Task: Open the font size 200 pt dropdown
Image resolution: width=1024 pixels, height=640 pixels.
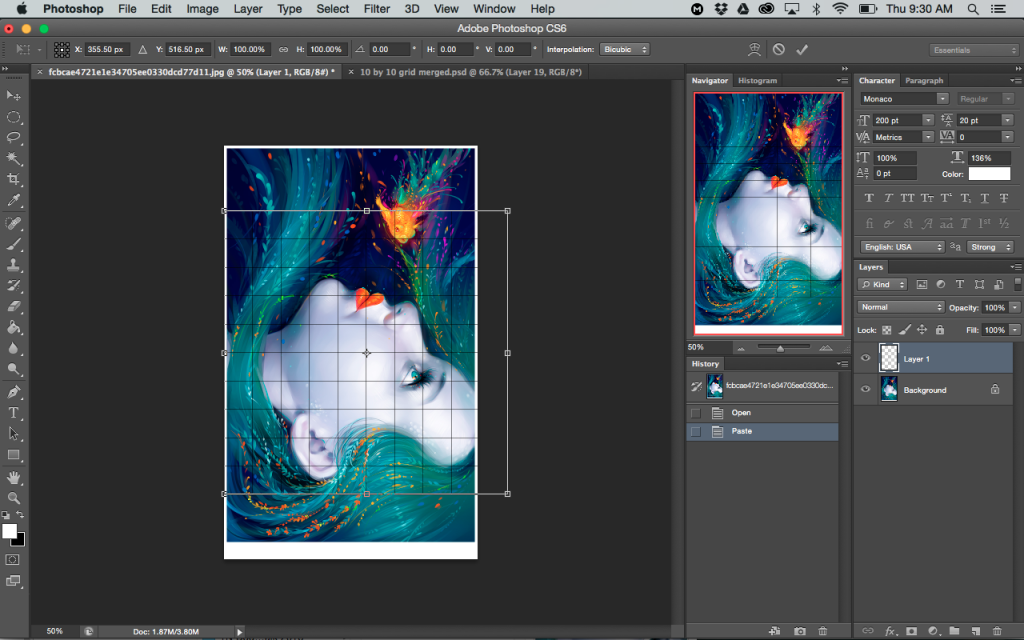Action: pyautogui.click(x=928, y=120)
